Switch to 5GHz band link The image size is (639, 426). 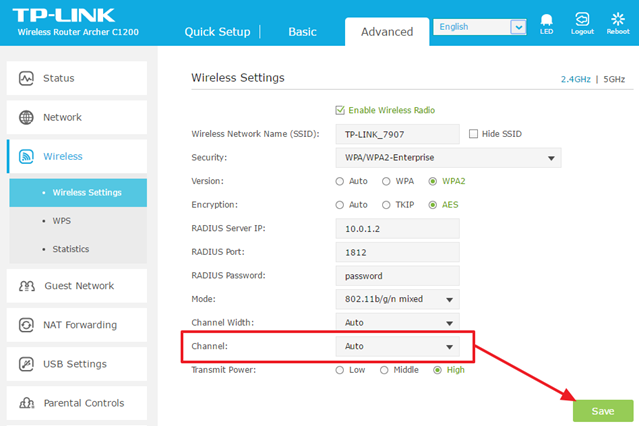point(614,79)
